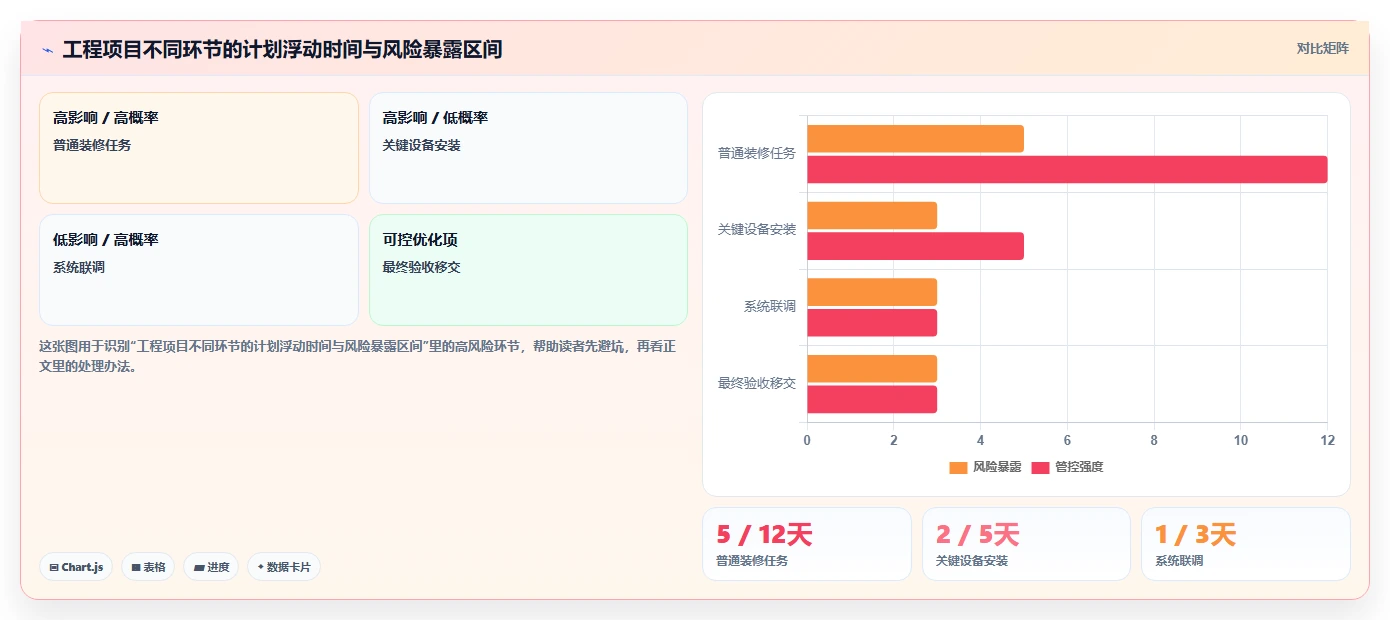The height and width of the screenshot is (620, 1390).
Task: Click the 对比矩阵 label in header
Action: [x=1322, y=48]
